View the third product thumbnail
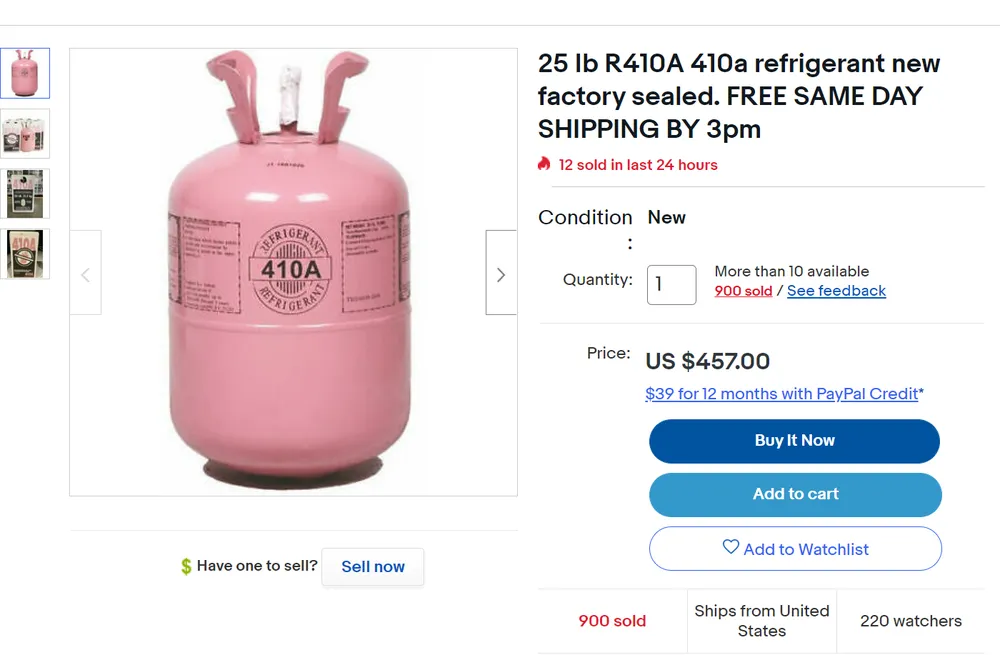The width and height of the screenshot is (1000, 655). point(24,193)
